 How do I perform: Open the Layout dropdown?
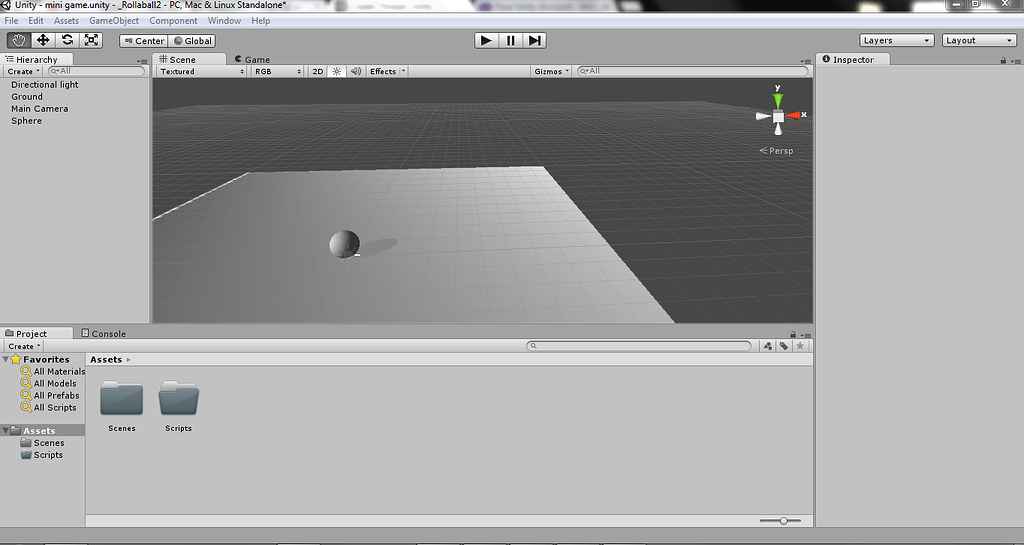click(x=979, y=41)
